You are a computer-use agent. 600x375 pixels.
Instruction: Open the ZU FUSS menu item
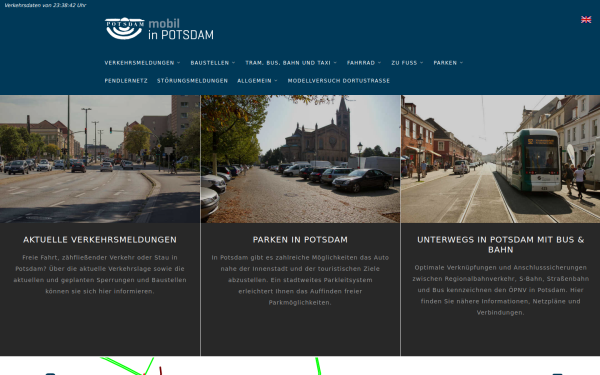pos(404,63)
